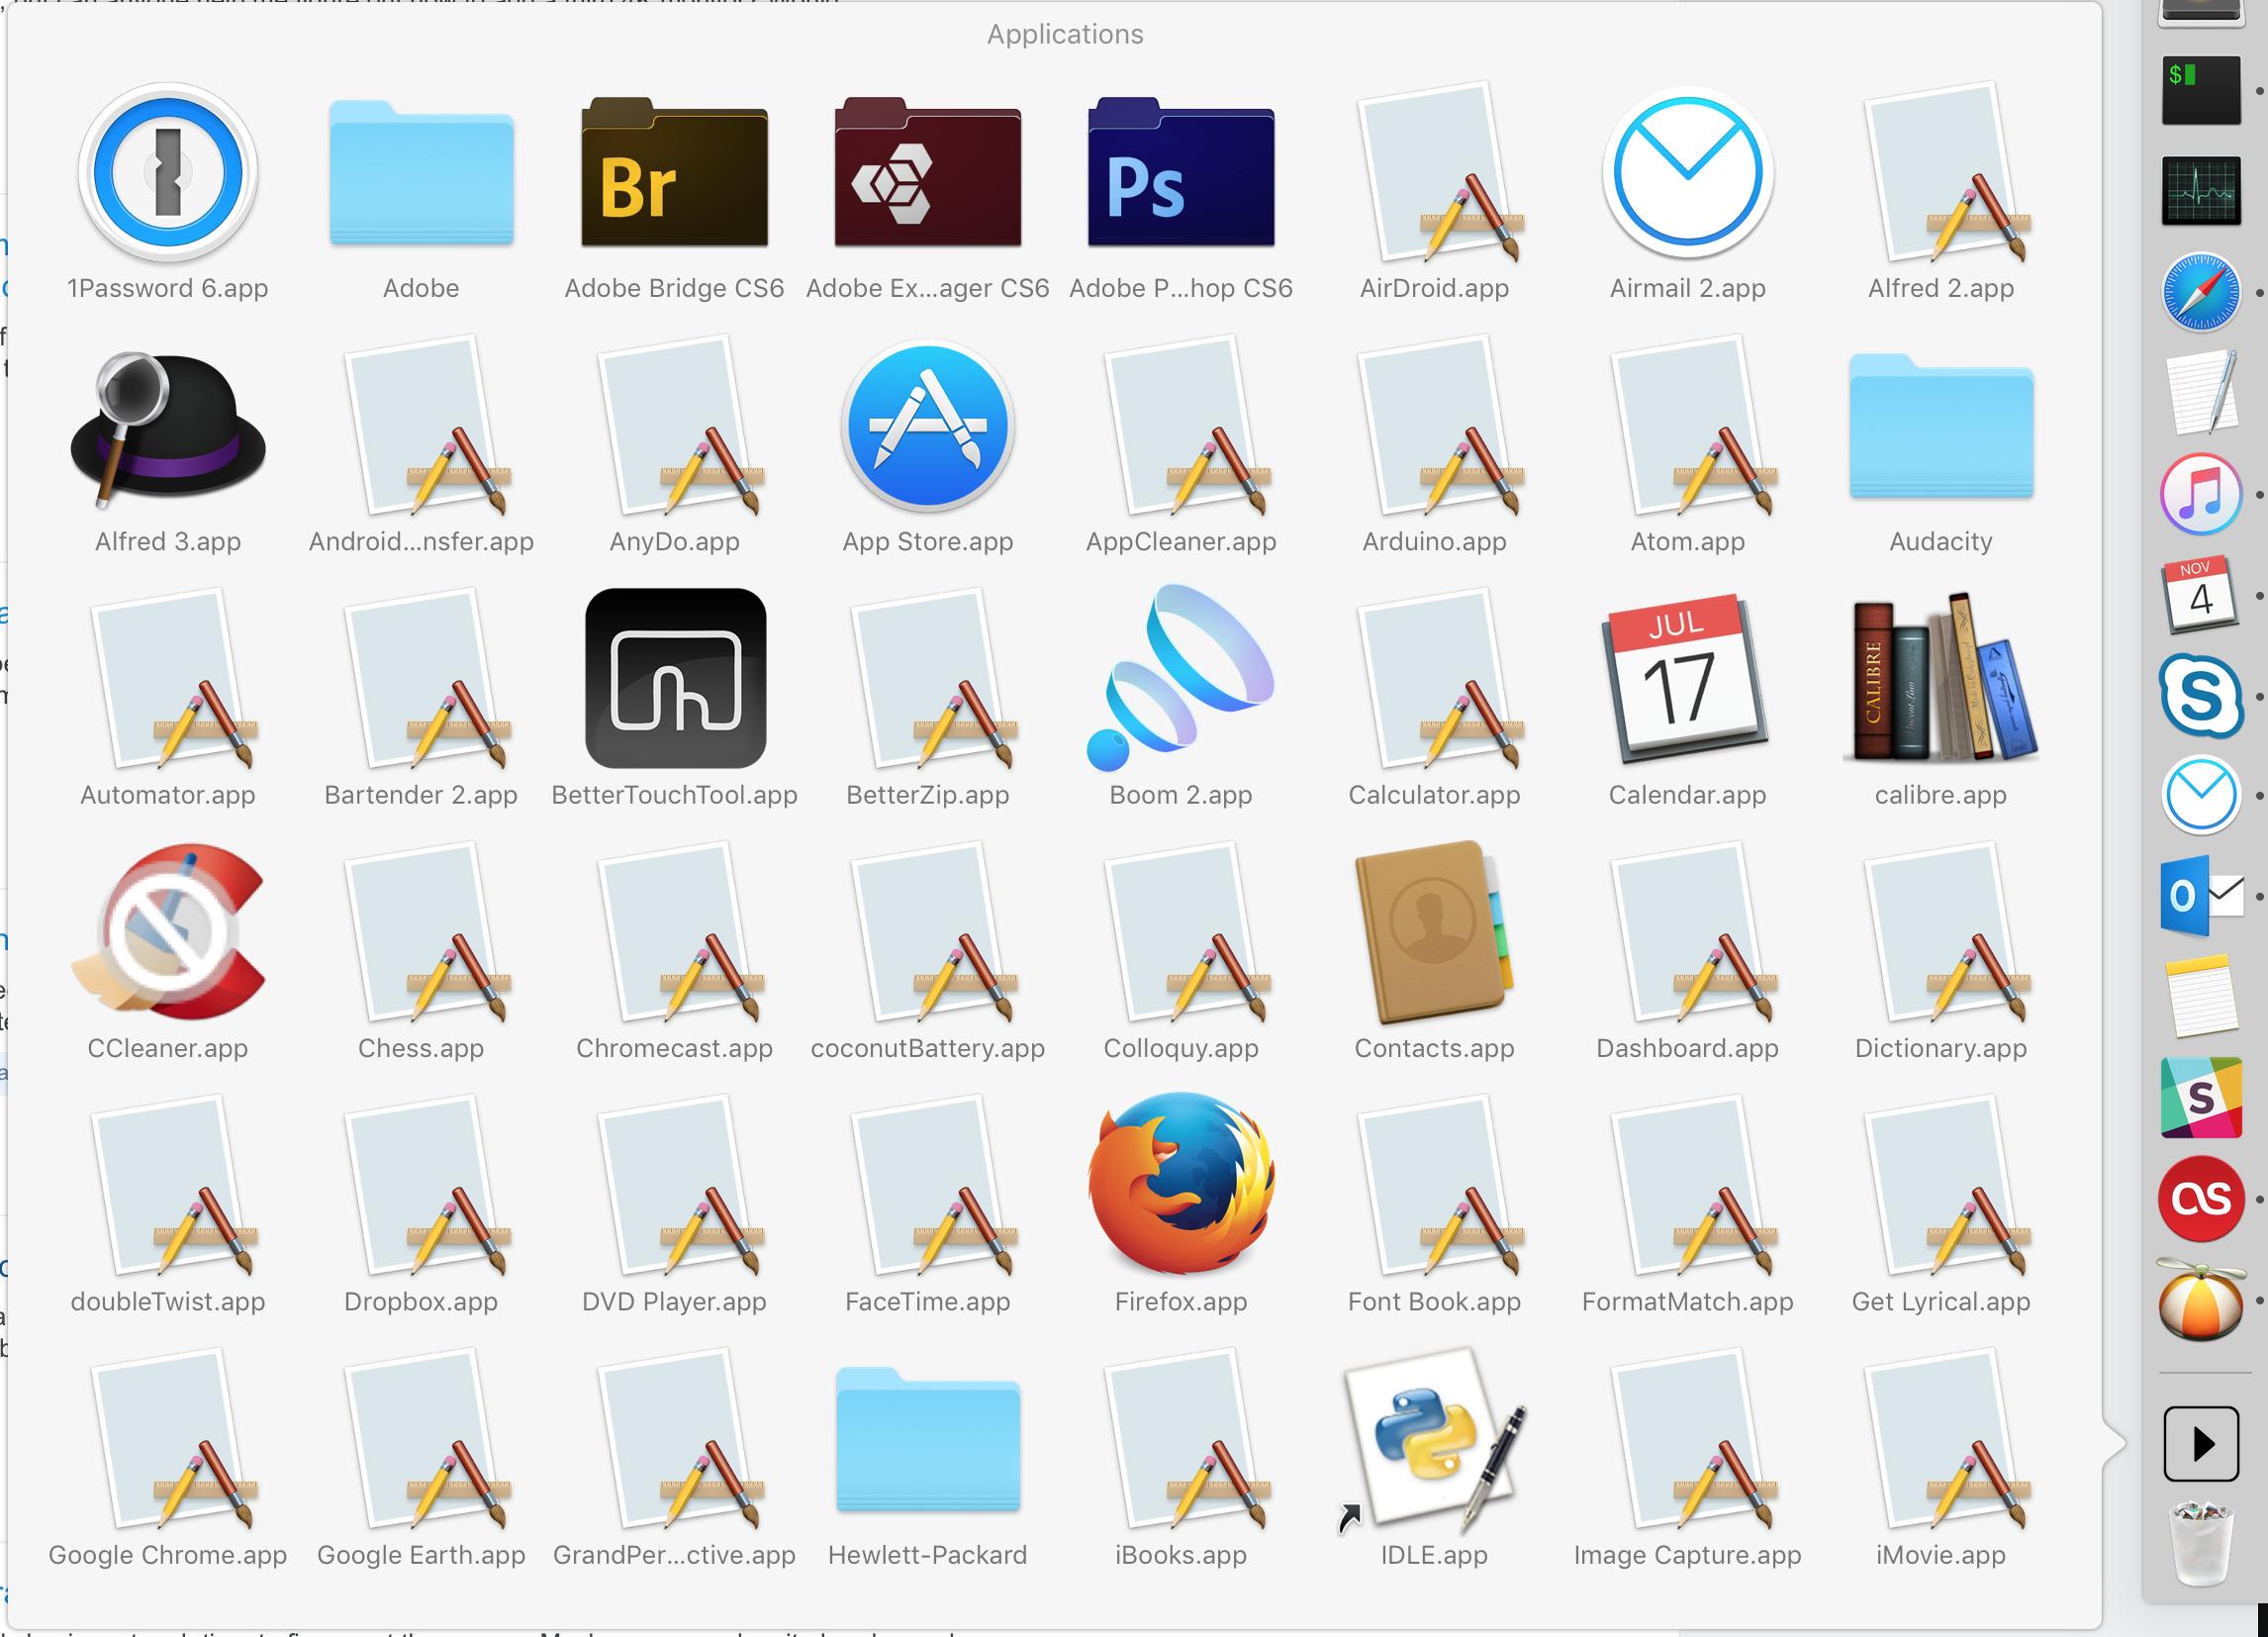Screen dimensions: 2268x1637
Task: Open Safari from the dock
Action: (2204, 293)
